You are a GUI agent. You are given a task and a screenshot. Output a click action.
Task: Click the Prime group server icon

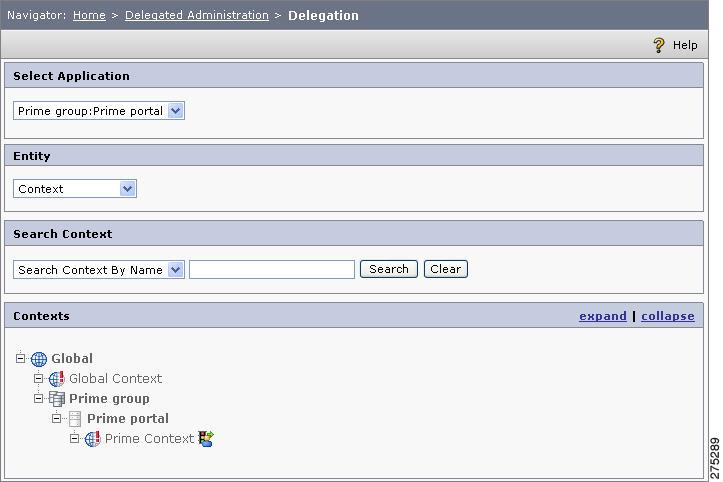pyautogui.click(x=57, y=399)
